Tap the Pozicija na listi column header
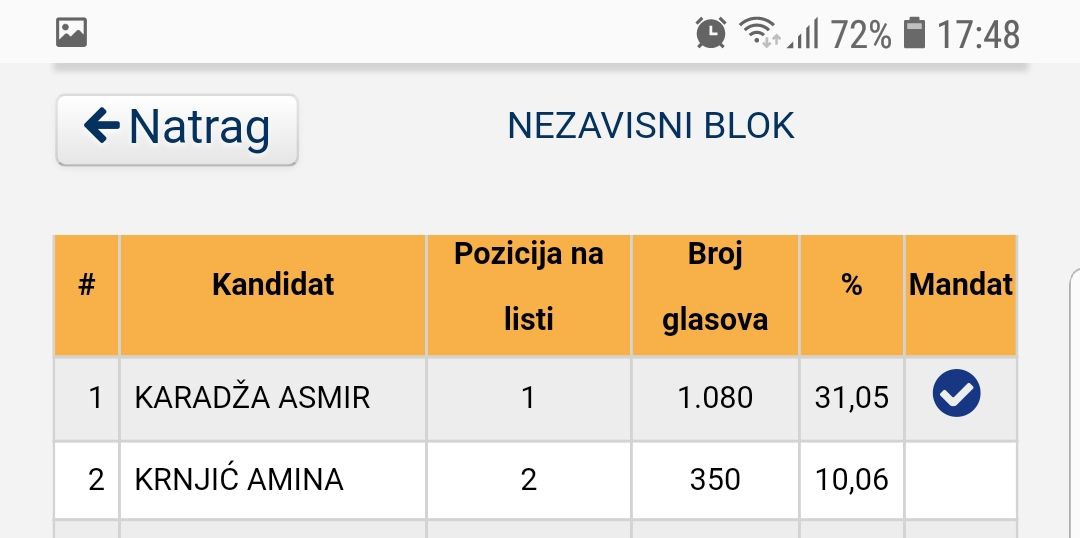Viewport: 1080px width, 538px height. 529,287
